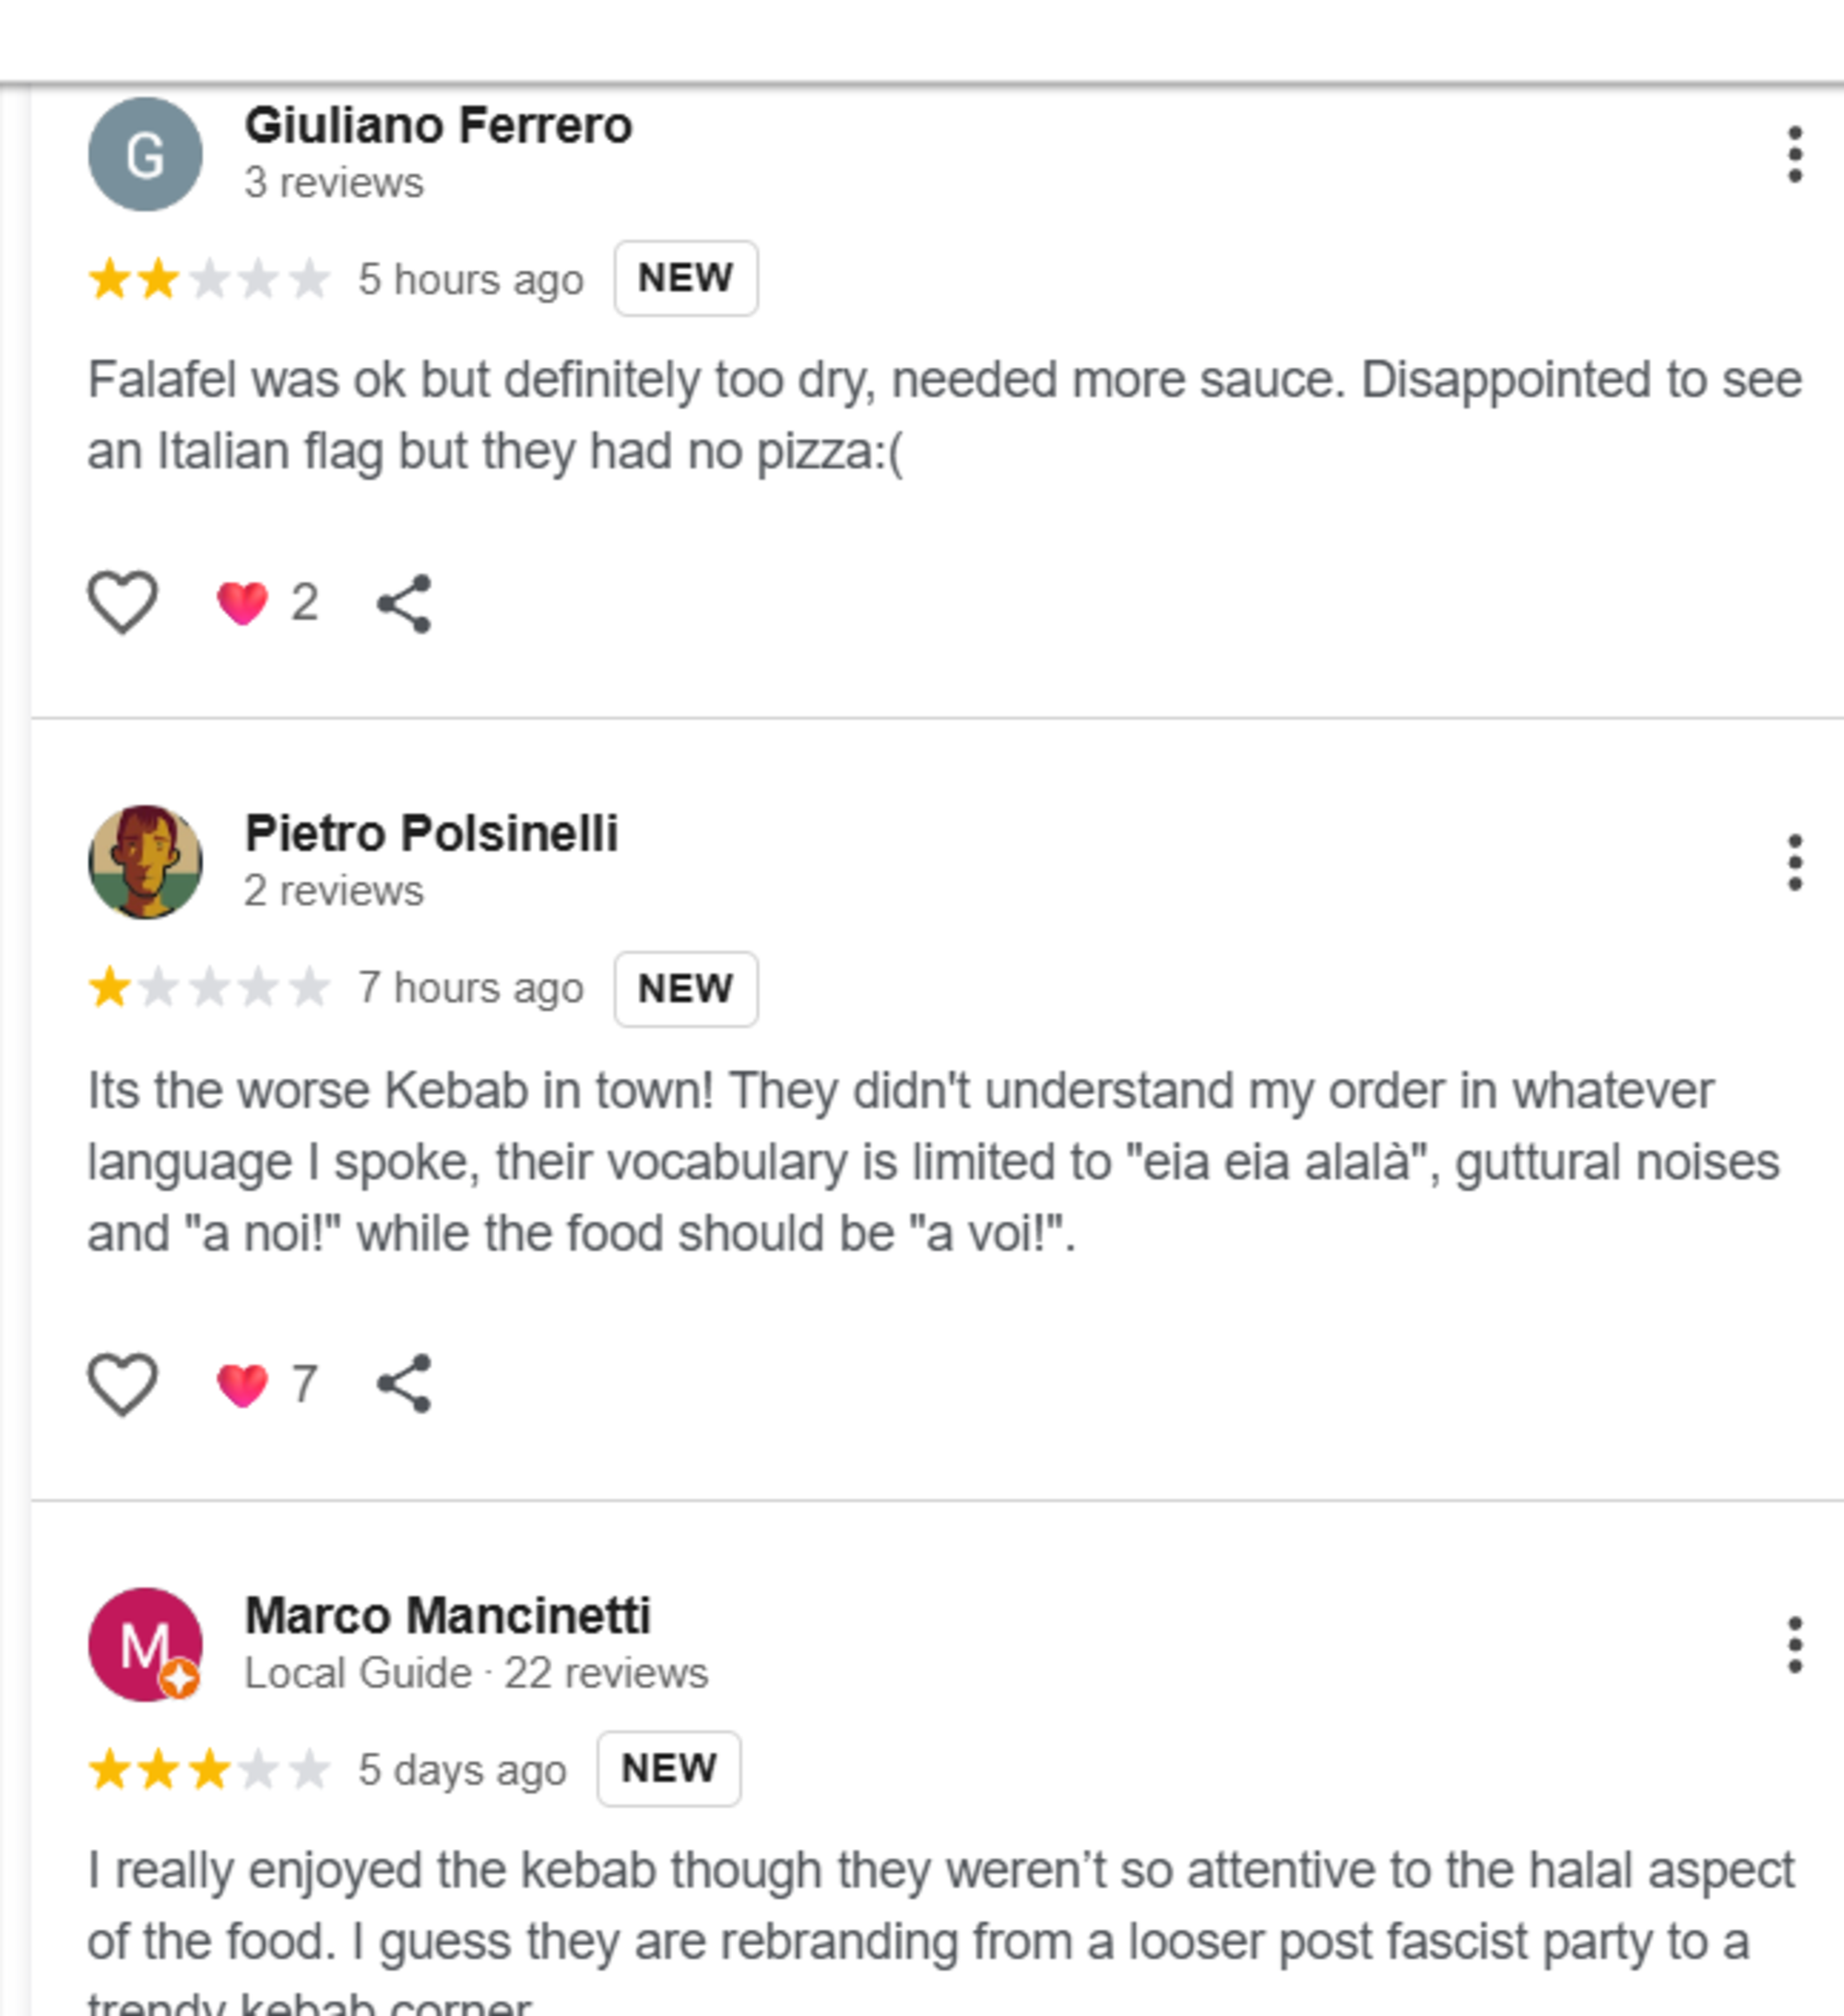Click the NEW badge on the 5 hours ago review
The width and height of the screenshot is (1844, 2016).
click(685, 278)
